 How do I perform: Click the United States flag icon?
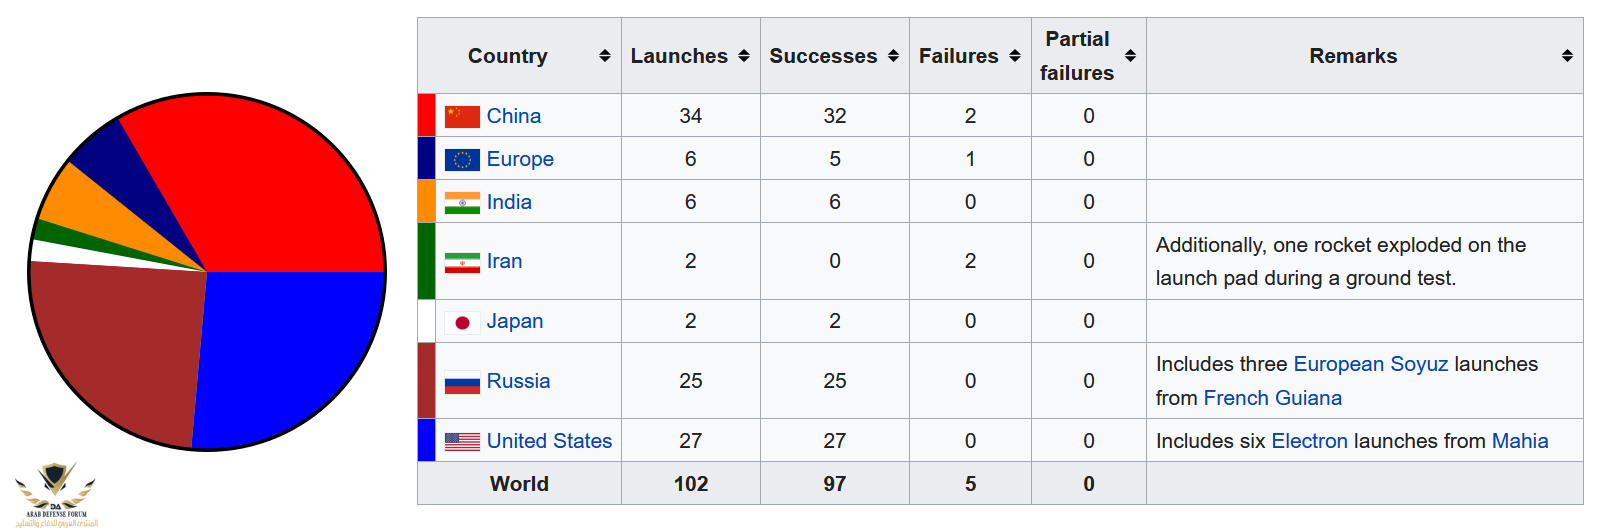462,441
